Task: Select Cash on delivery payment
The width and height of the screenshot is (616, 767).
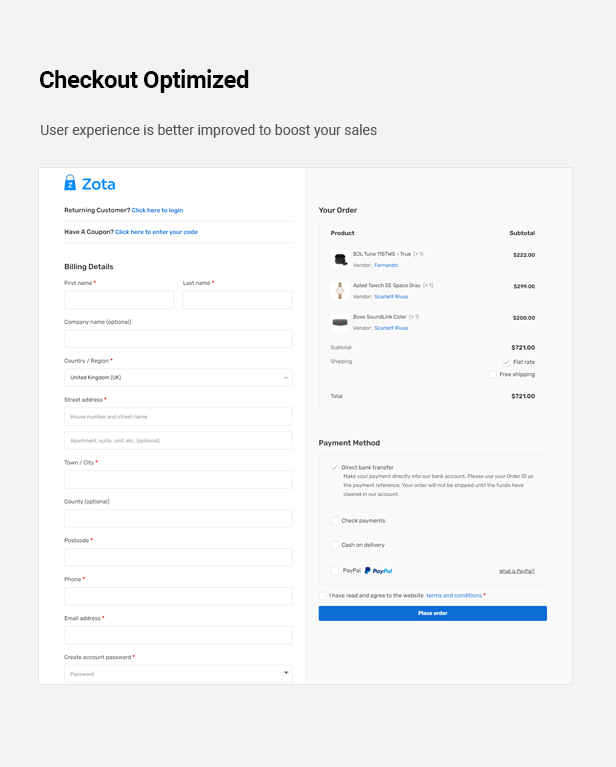Action: pyautogui.click(x=334, y=545)
